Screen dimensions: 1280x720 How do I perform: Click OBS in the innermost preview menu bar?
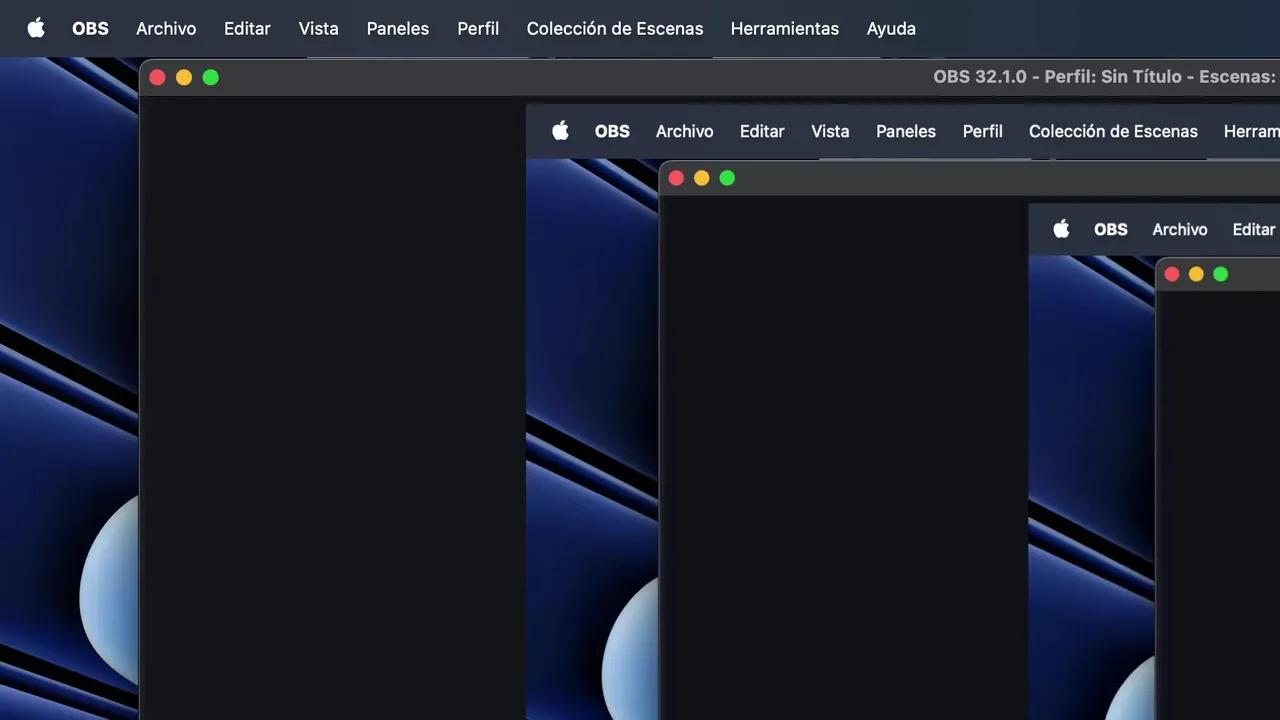(x=1111, y=229)
